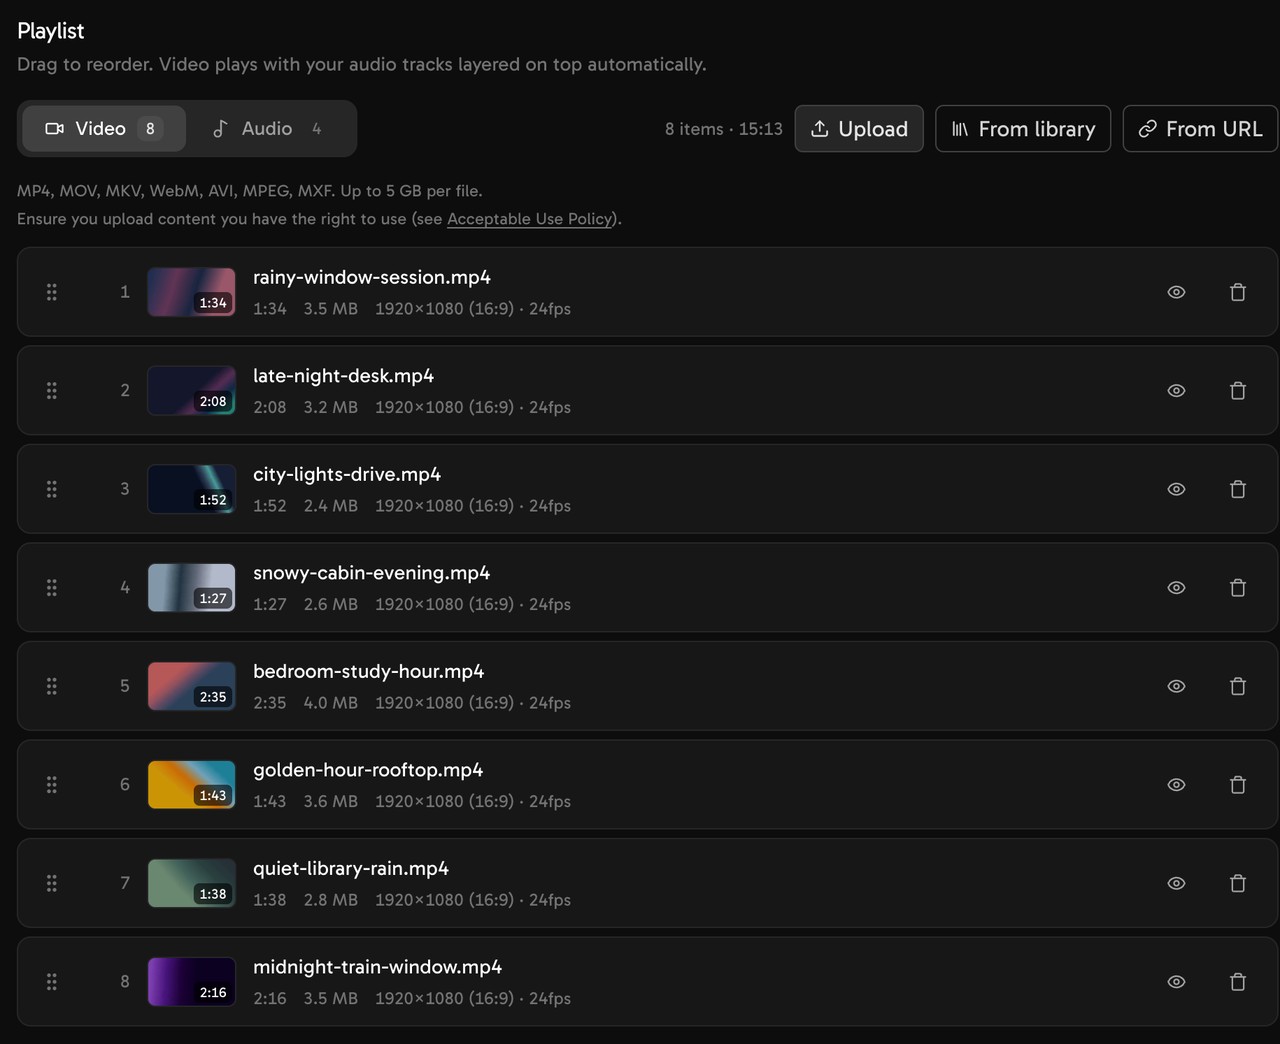Grab the drag handle of rainy-window-session.mp4
Viewport: 1280px width, 1044px height.
52,292
